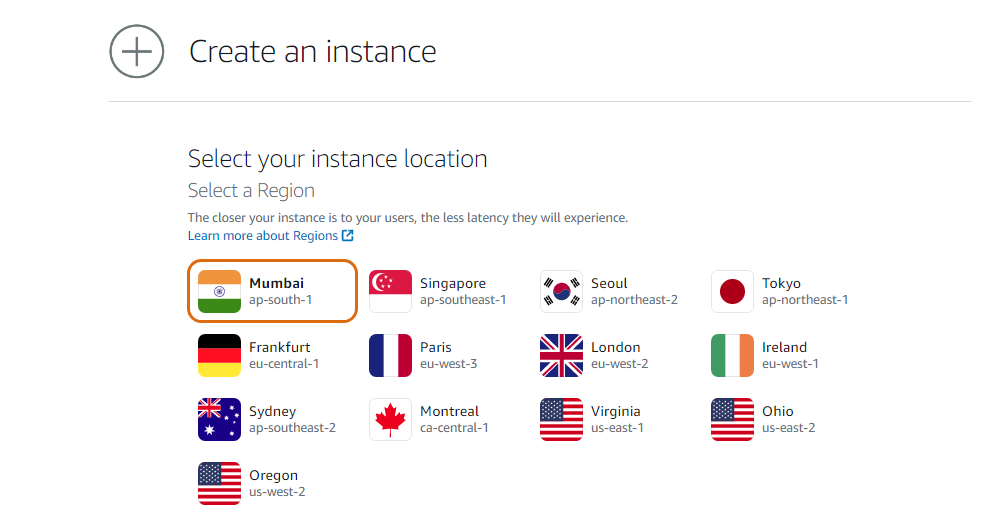Select the German flag for Frankfurt
990x517 pixels.
point(219,355)
